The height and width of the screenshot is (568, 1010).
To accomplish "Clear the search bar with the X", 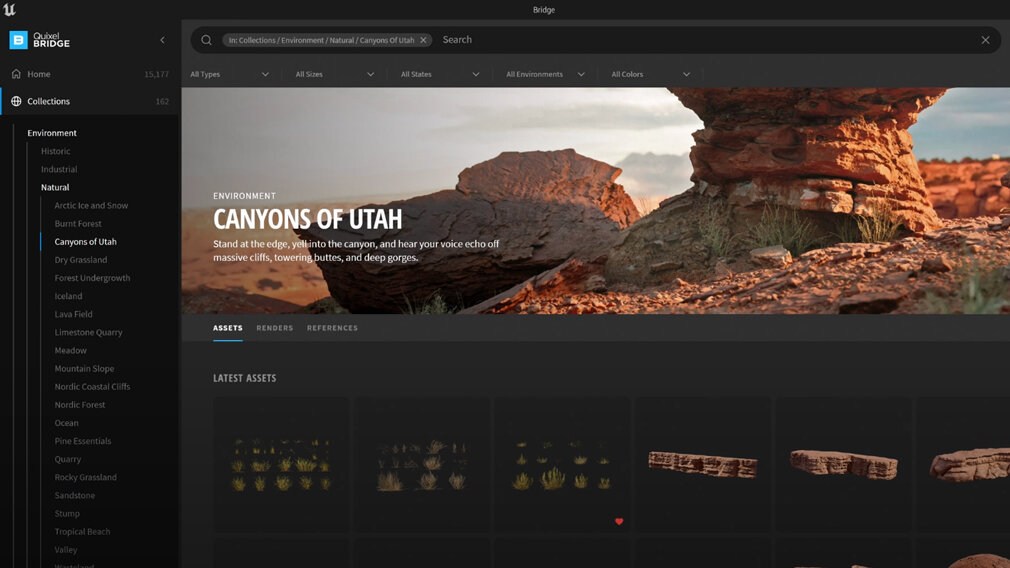I will pos(986,40).
